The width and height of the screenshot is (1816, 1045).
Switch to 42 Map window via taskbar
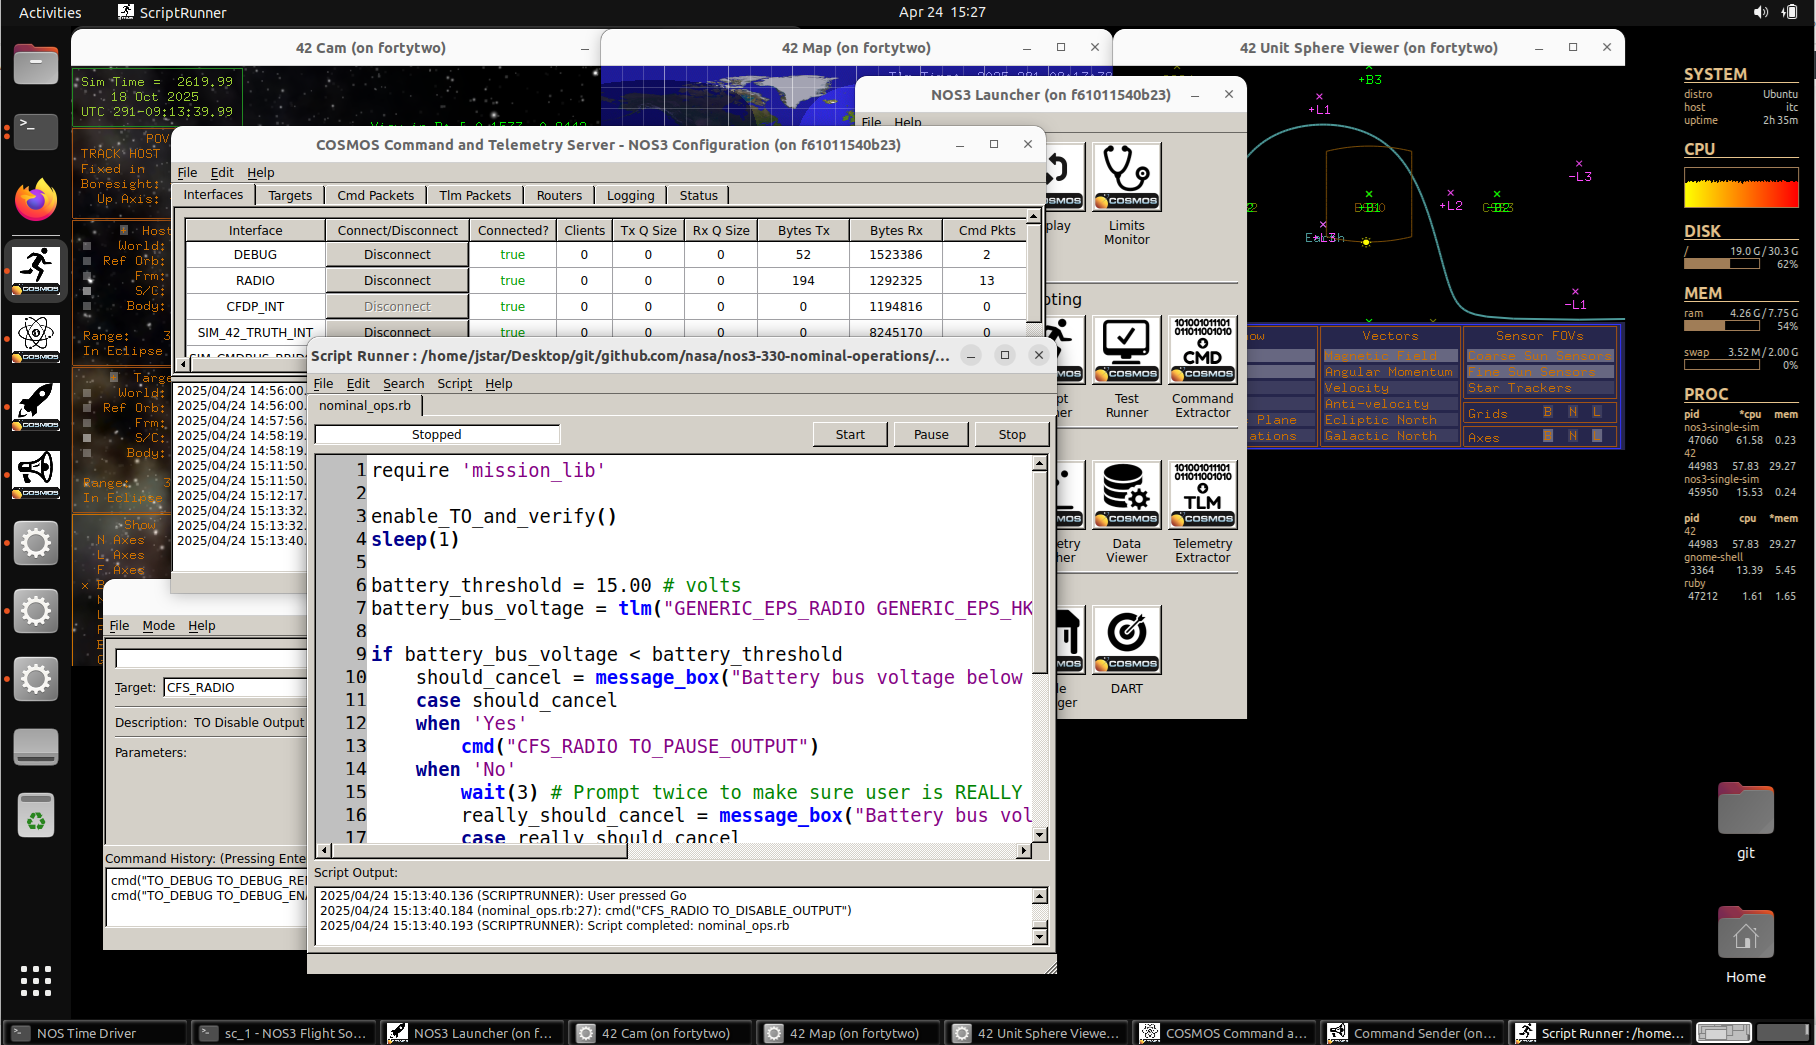[x=848, y=1033]
